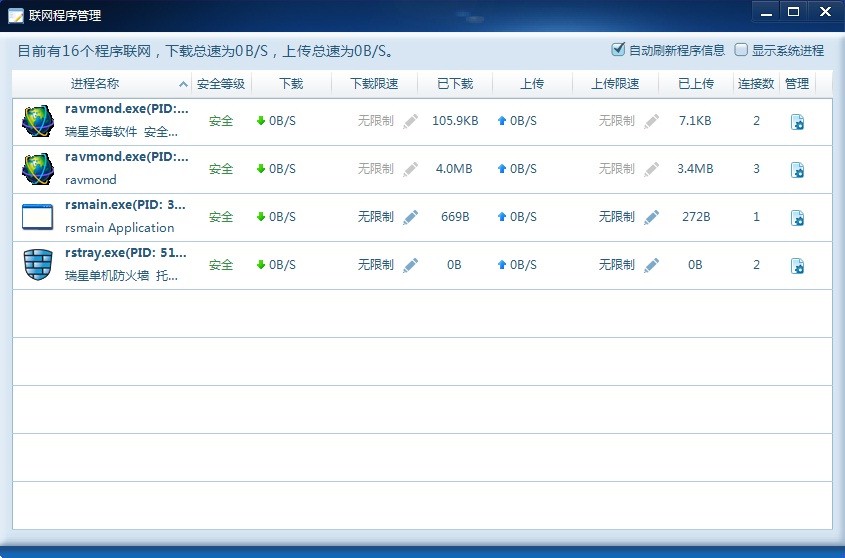
Task: Edit upload limit pencil for rstray.exe
Action: coord(652,265)
